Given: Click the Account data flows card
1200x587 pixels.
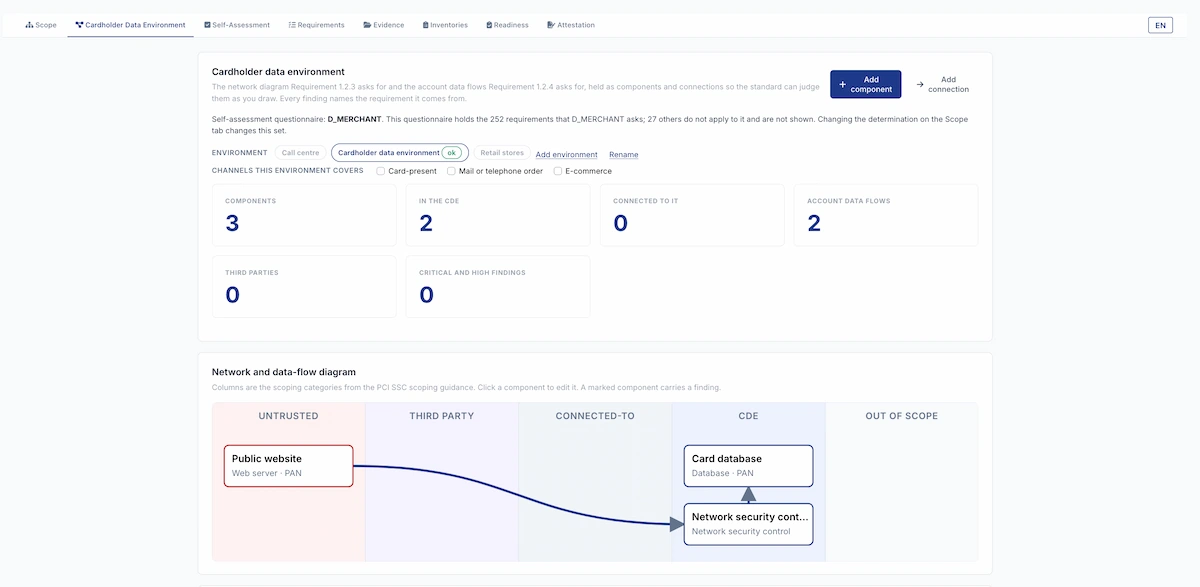Looking at the screenshot, I should [x=886, y=215].
